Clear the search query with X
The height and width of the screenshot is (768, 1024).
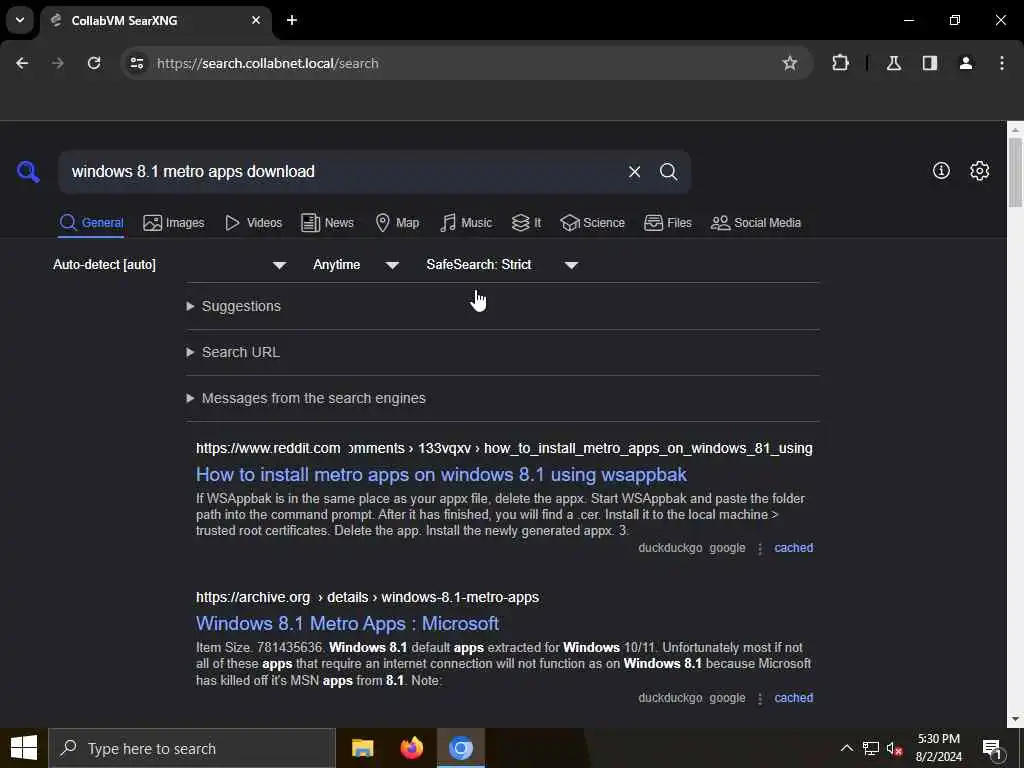[634, 172]
